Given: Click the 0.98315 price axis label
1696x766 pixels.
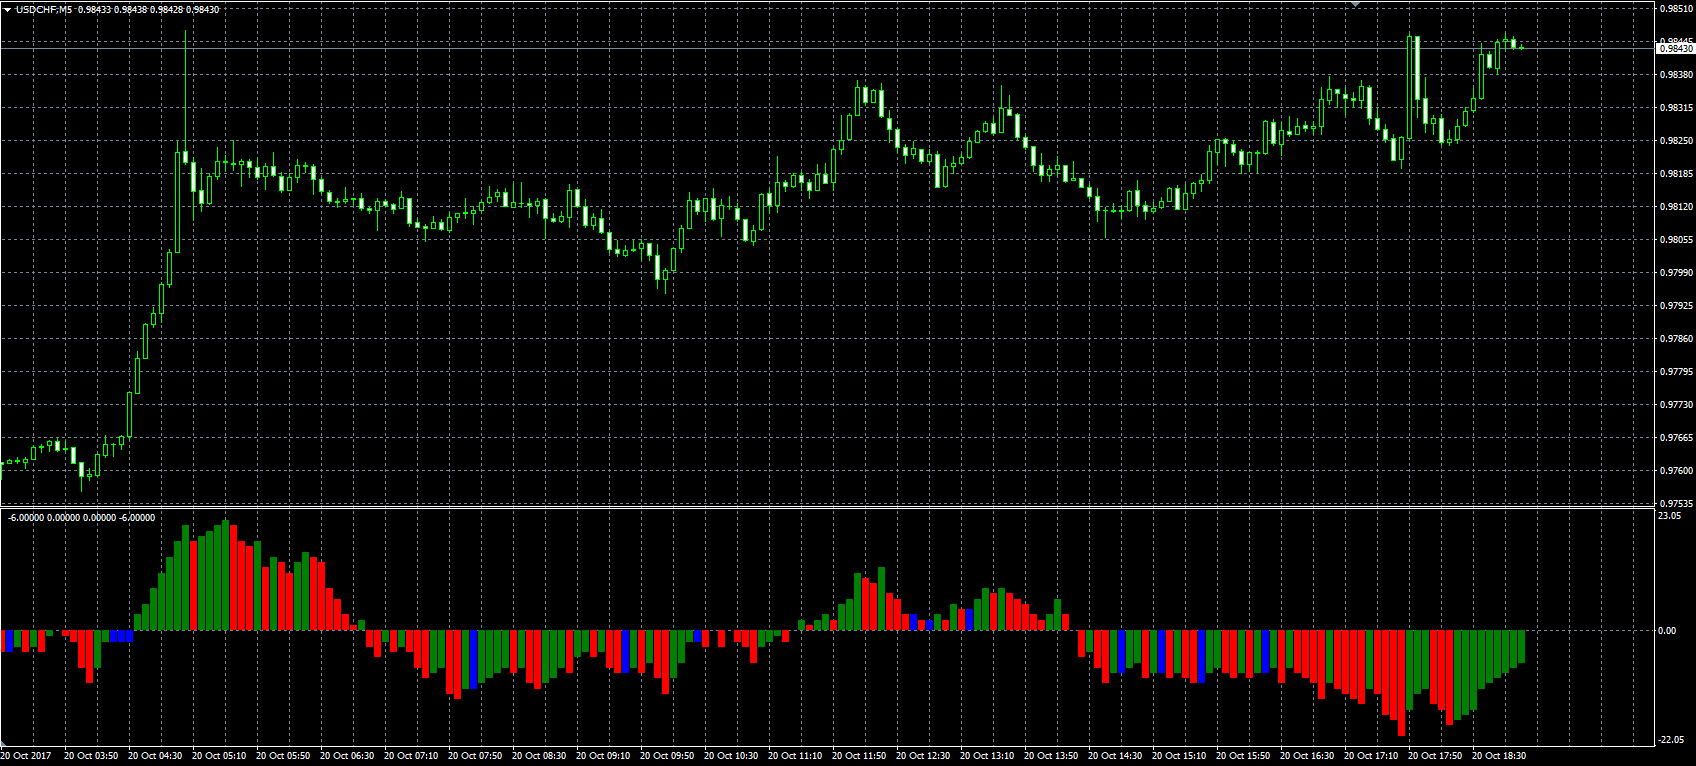Looking at the screenshot, I should click(1676, 108).
